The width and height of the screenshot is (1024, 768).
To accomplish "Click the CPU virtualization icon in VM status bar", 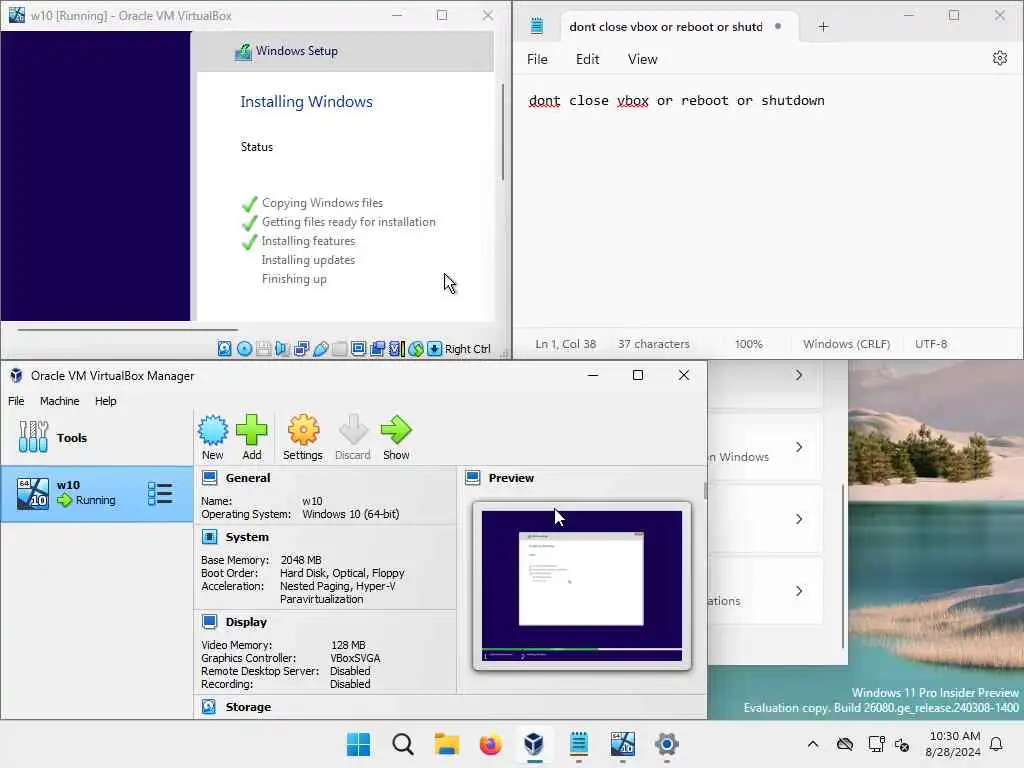I will point(396,349).
